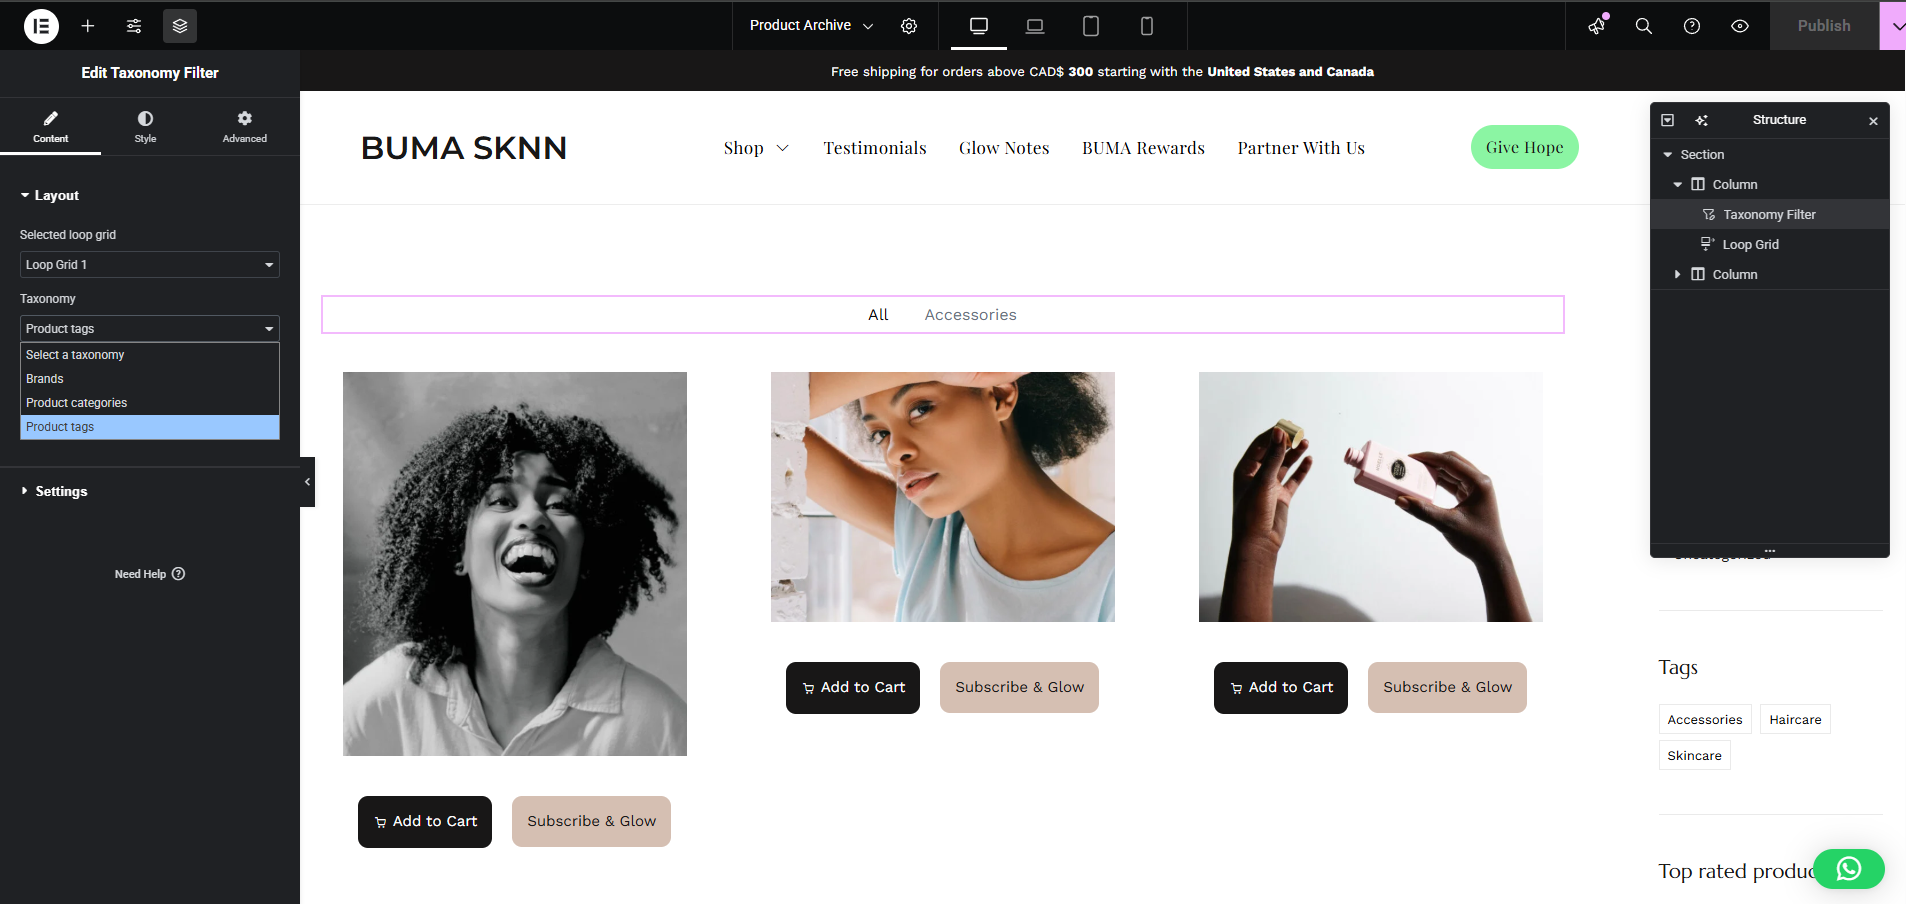This screenshot has height=904, width=1906.
Task: Choose Product tags option in list
Action: (x=150, y=427)
